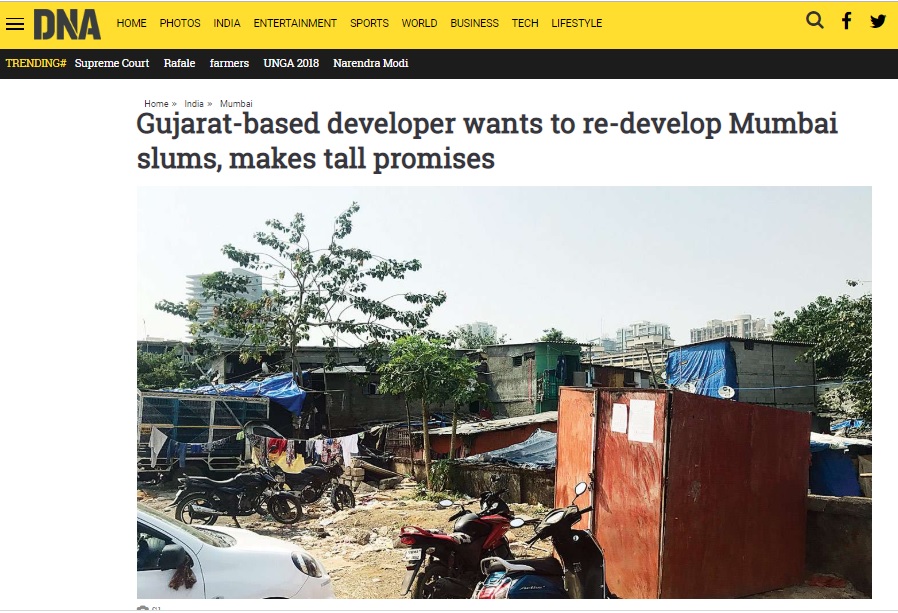This screenshot has width=898, height=613.
Task: Select Mumbai breadcrumb link
Action: click(x=236, y=104)
